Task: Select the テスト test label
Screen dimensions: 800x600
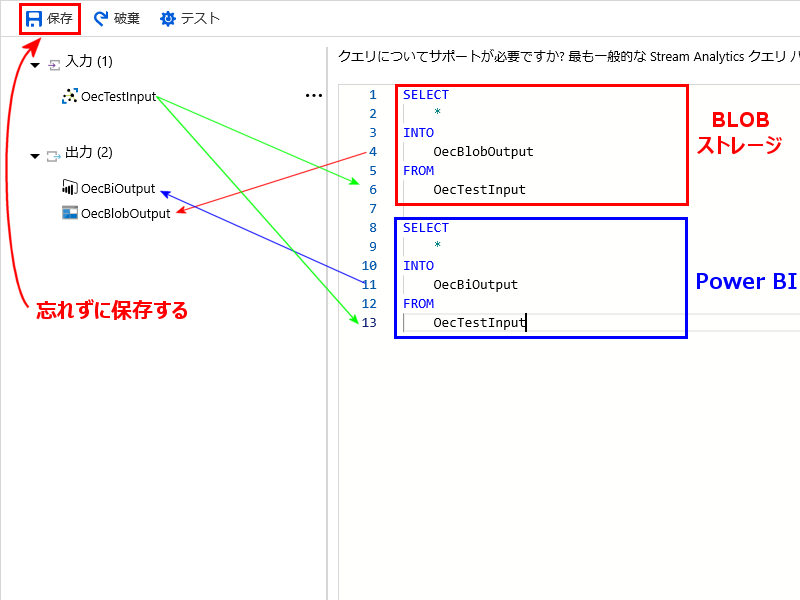Action: click(200, 19)
